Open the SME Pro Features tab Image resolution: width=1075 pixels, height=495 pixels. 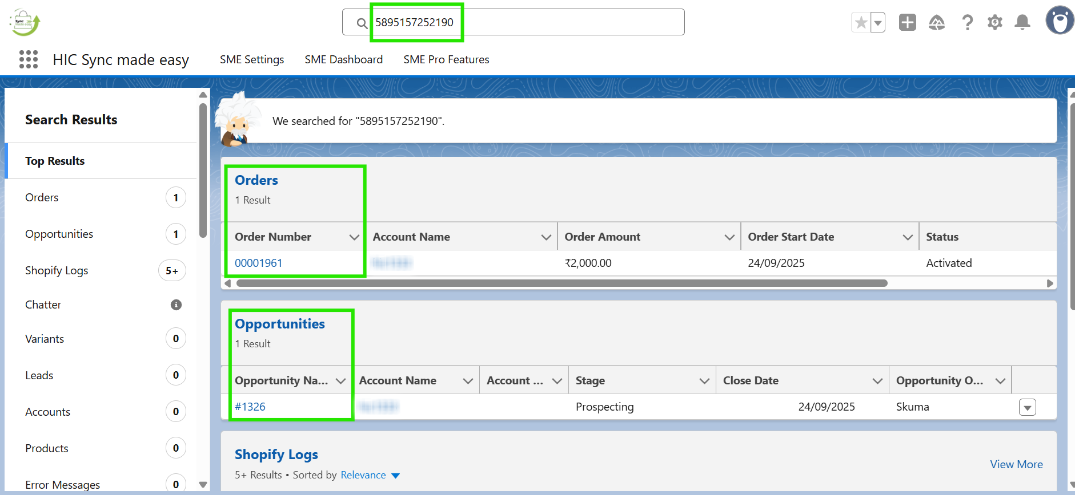tap(446, 60)
